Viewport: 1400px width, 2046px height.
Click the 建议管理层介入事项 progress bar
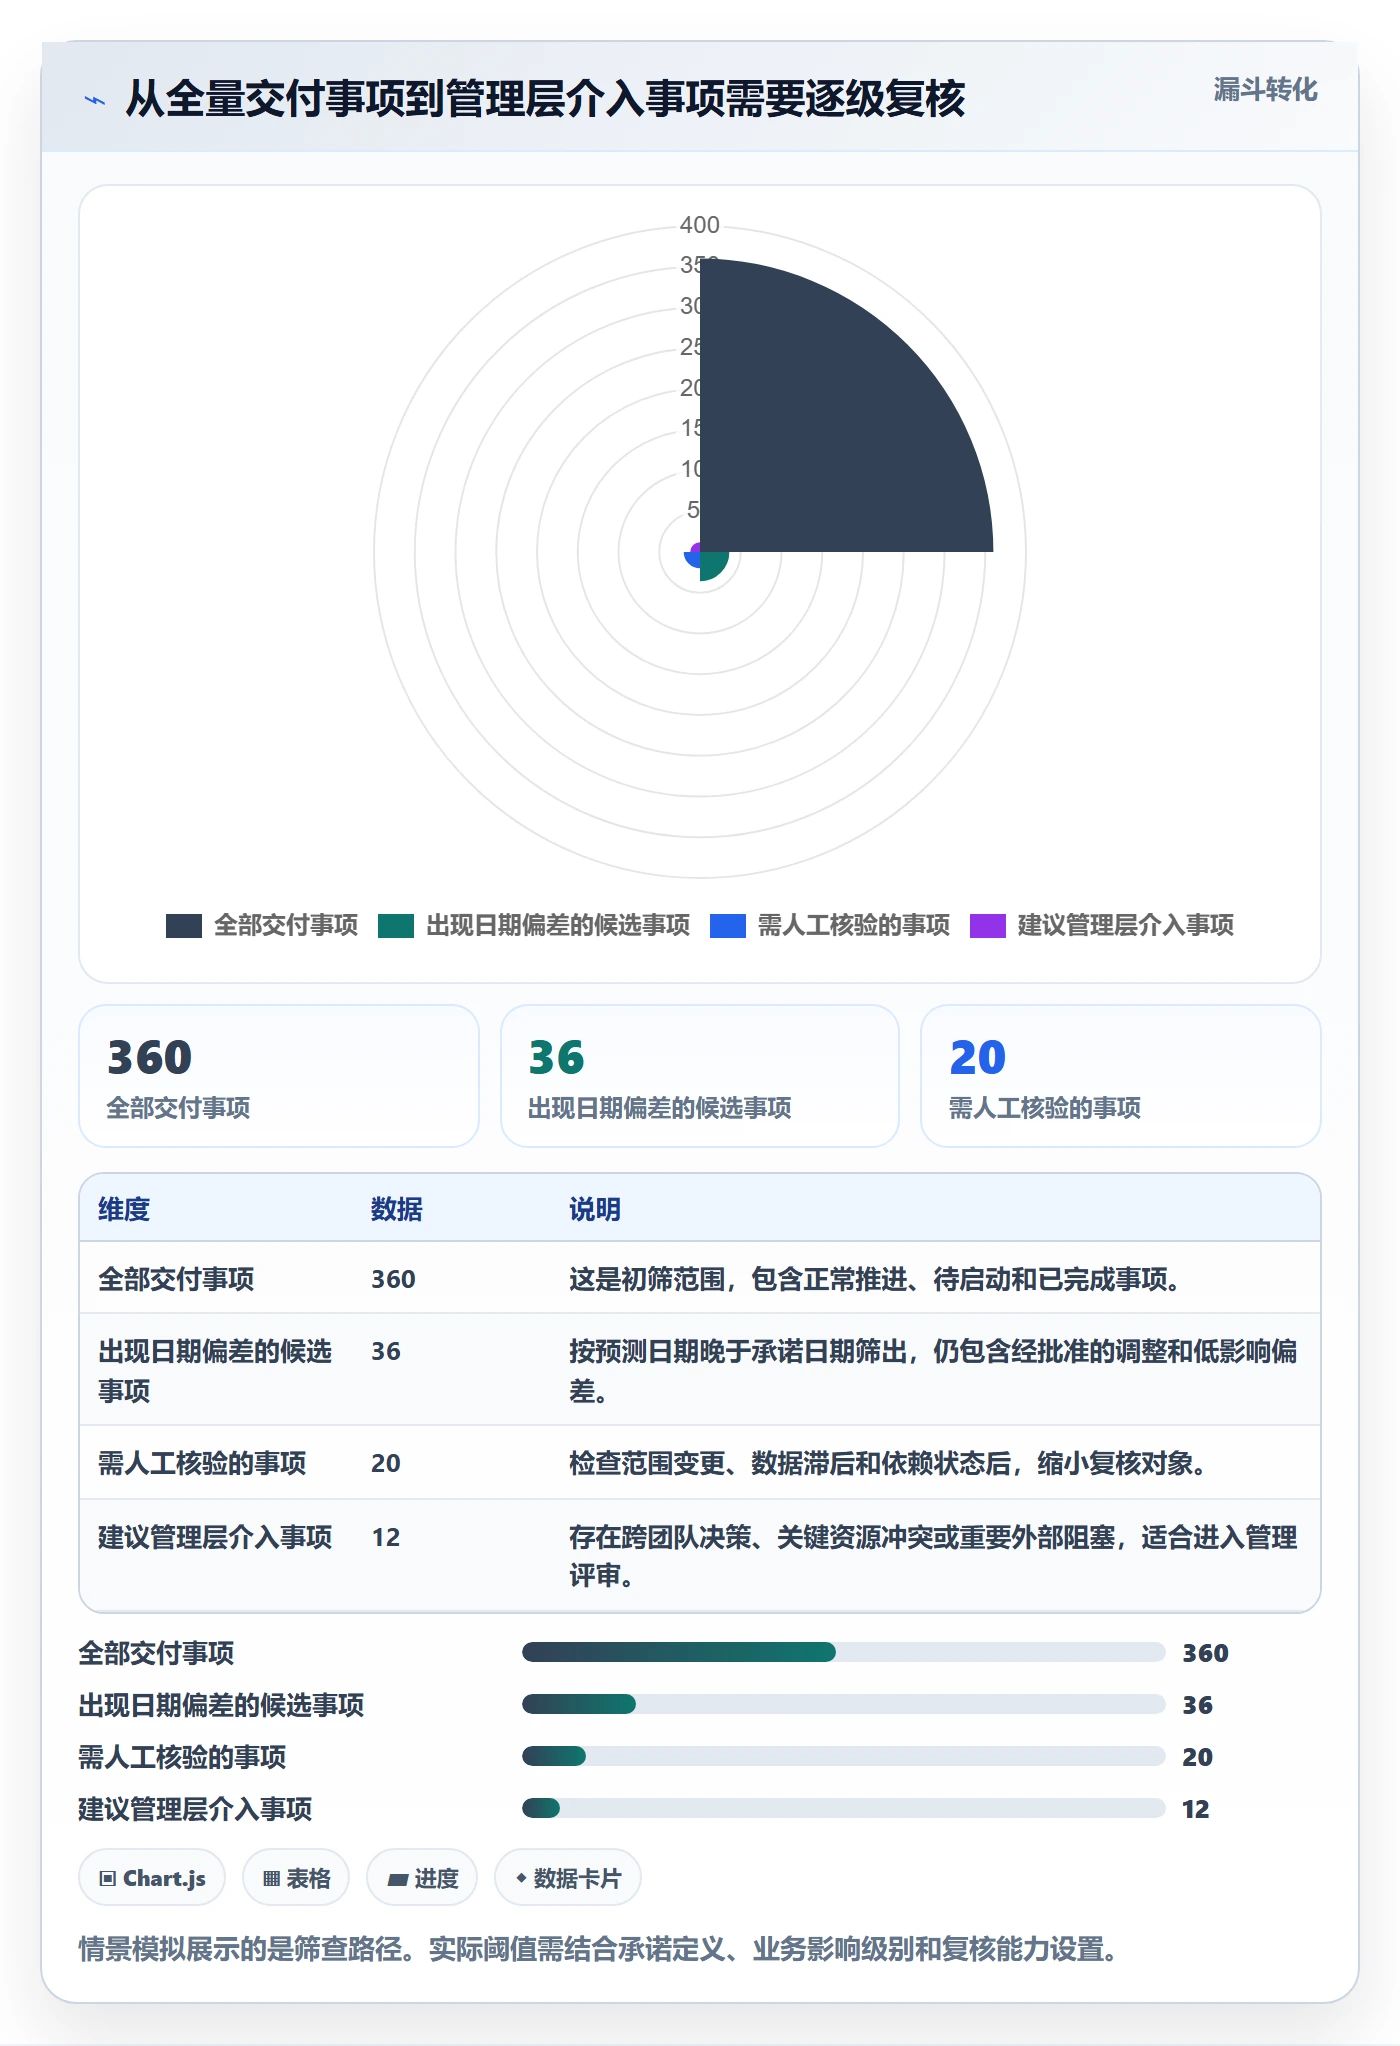[x=844, y=1808]
